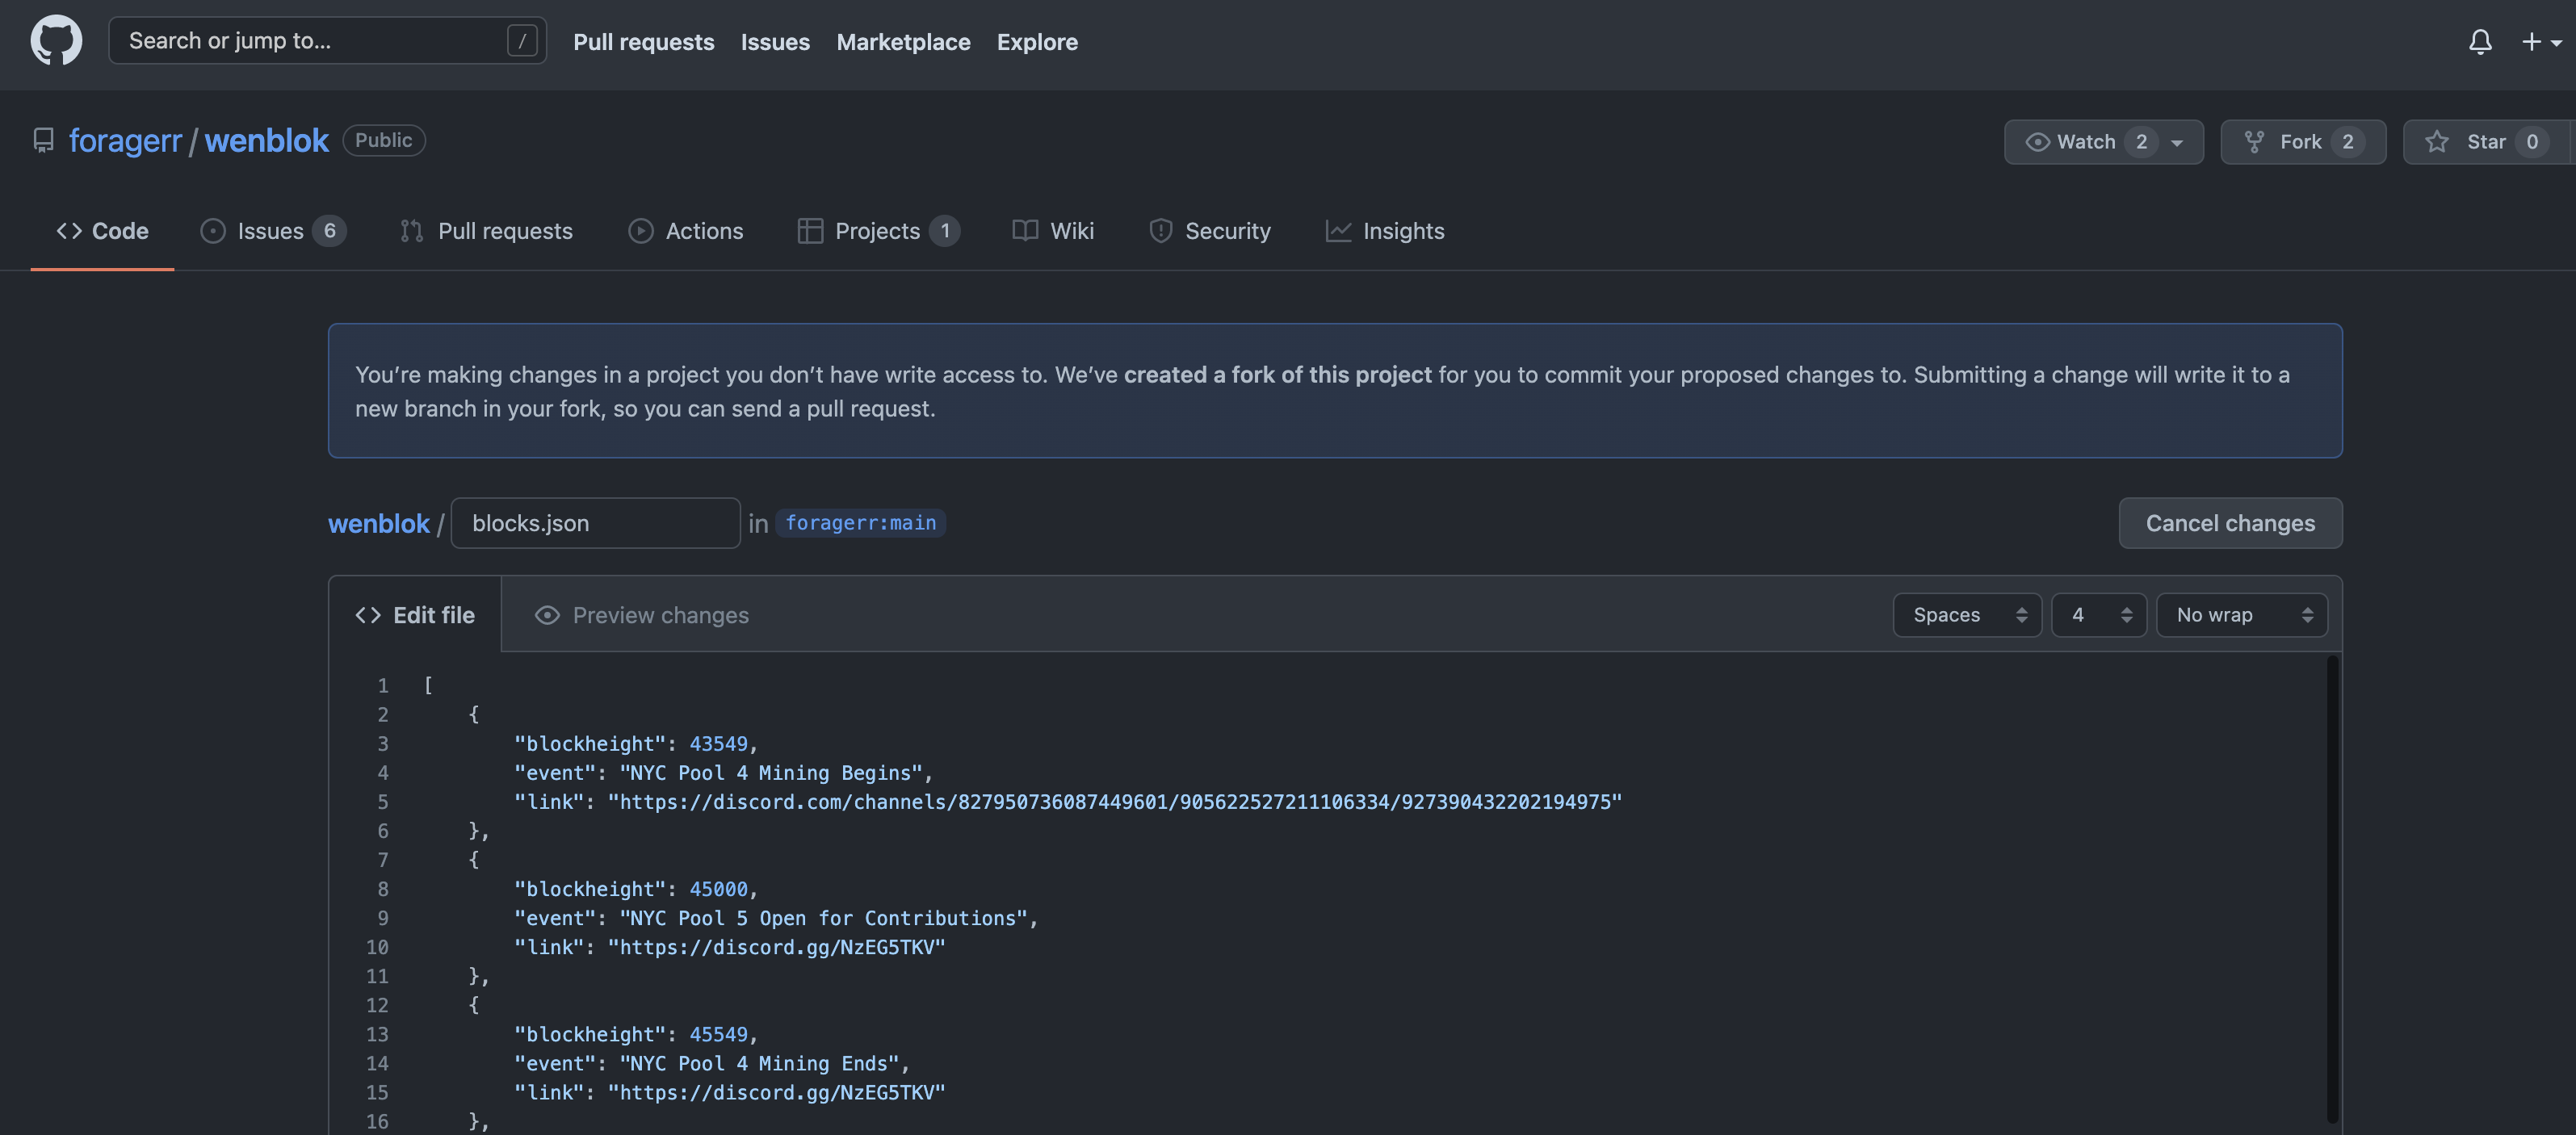Click the Watch count 2
The image size is (2576, 1135).
pyautogui.click(x=2141, y=142)
